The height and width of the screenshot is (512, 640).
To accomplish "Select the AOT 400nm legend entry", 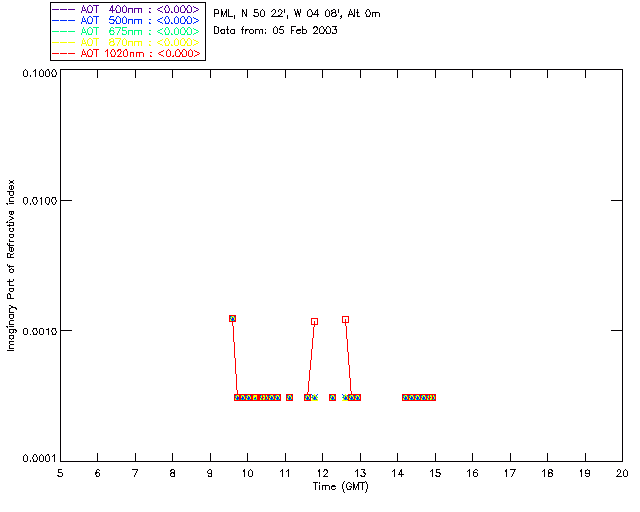I will [x=126, y=9].
